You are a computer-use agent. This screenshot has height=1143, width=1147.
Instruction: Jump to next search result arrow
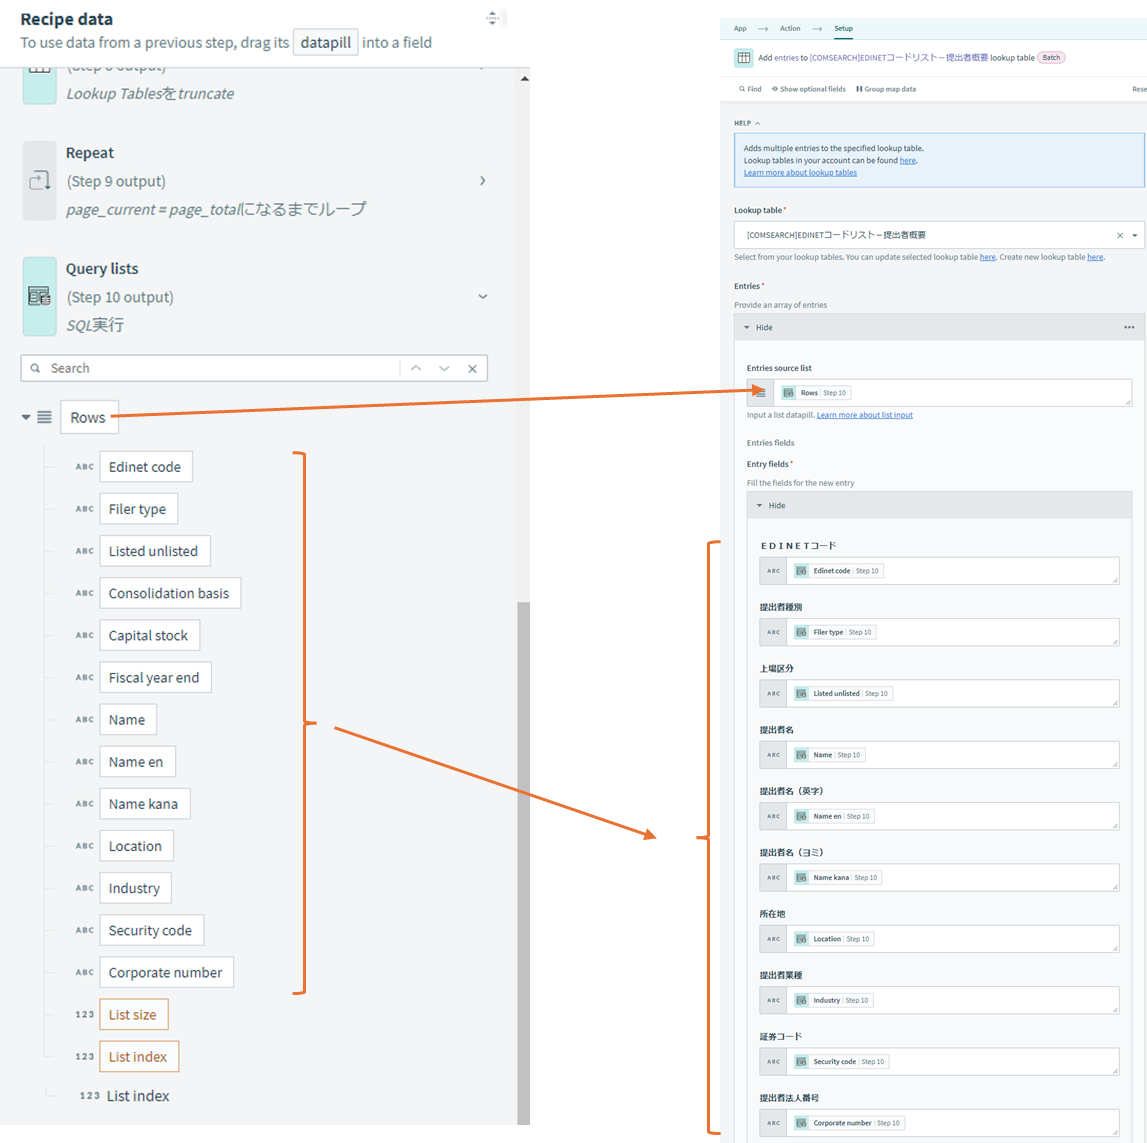coord(444,369)
